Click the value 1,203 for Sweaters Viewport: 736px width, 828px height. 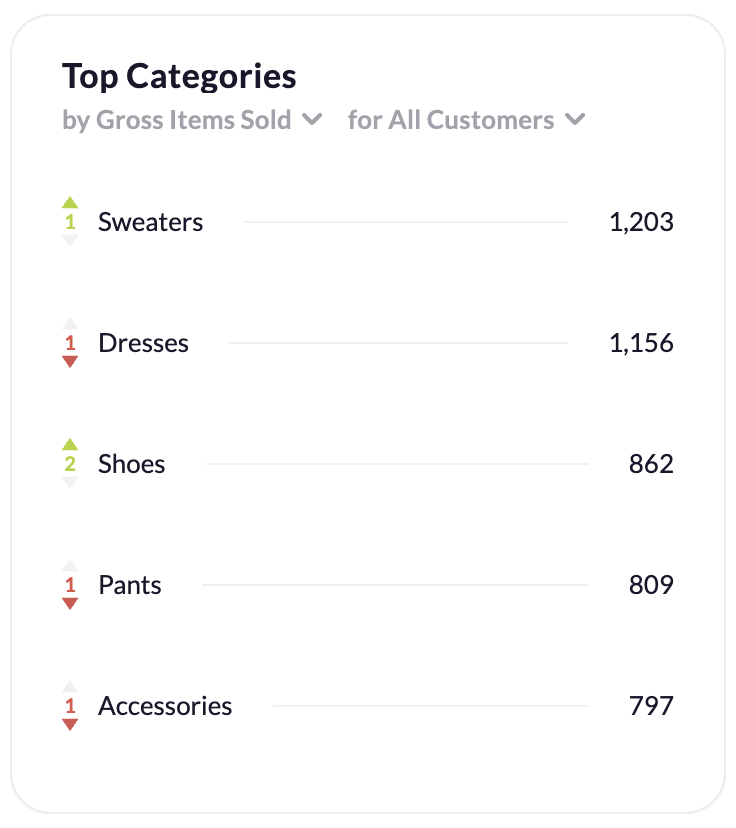(641, 222)
